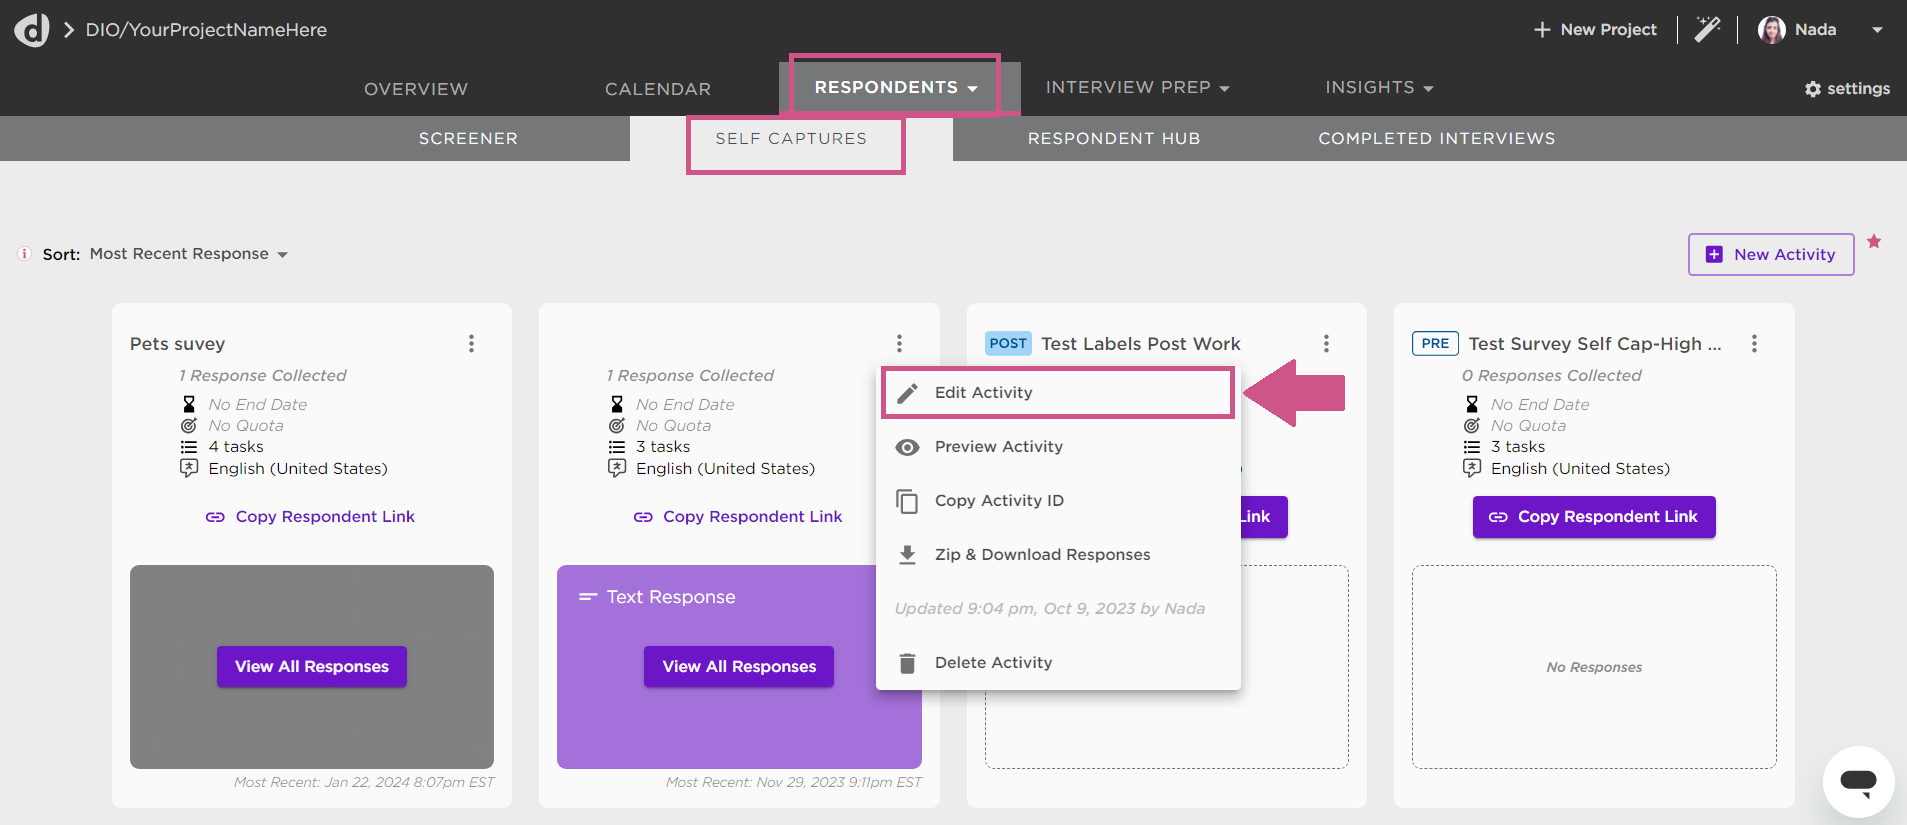
Task: Click the sort info icon
Action: [x=24, y=254]
